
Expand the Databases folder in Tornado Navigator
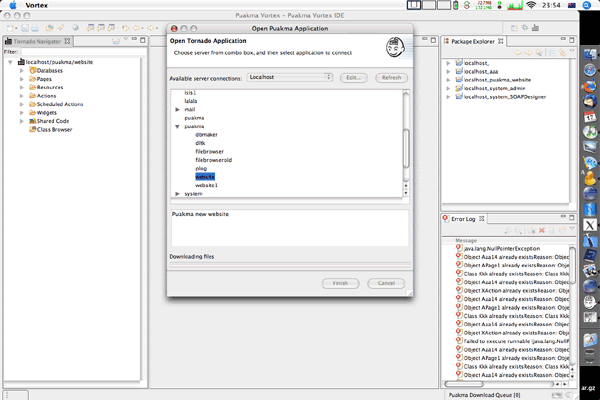(22, 70)
